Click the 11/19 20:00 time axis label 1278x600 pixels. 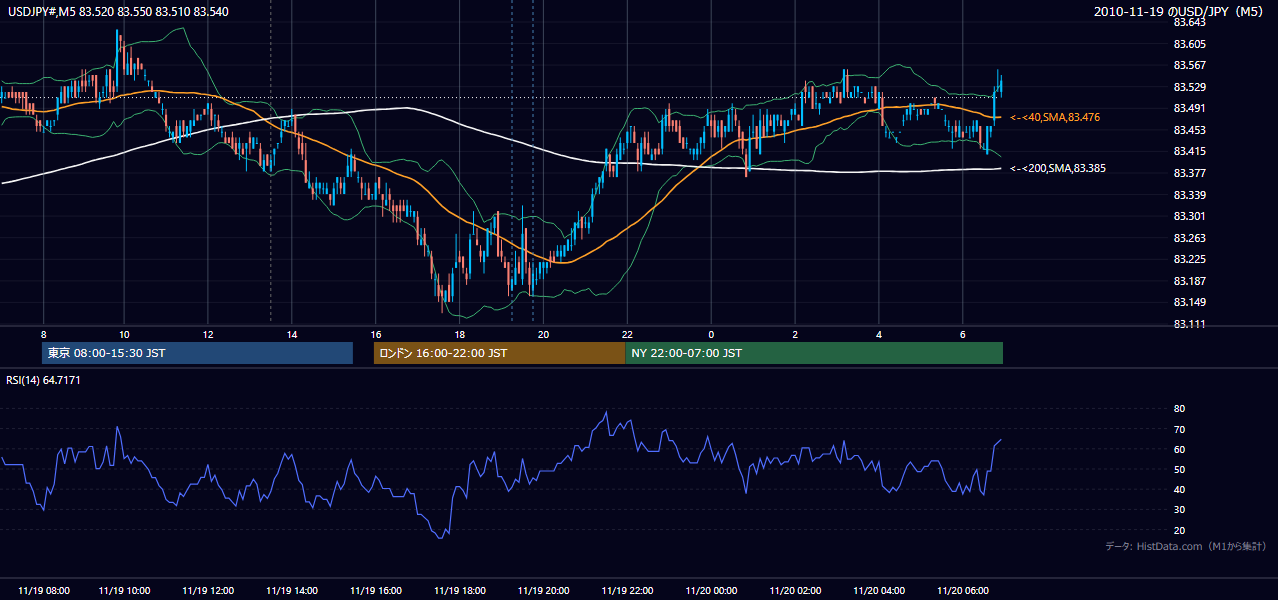tap(543, 591)
